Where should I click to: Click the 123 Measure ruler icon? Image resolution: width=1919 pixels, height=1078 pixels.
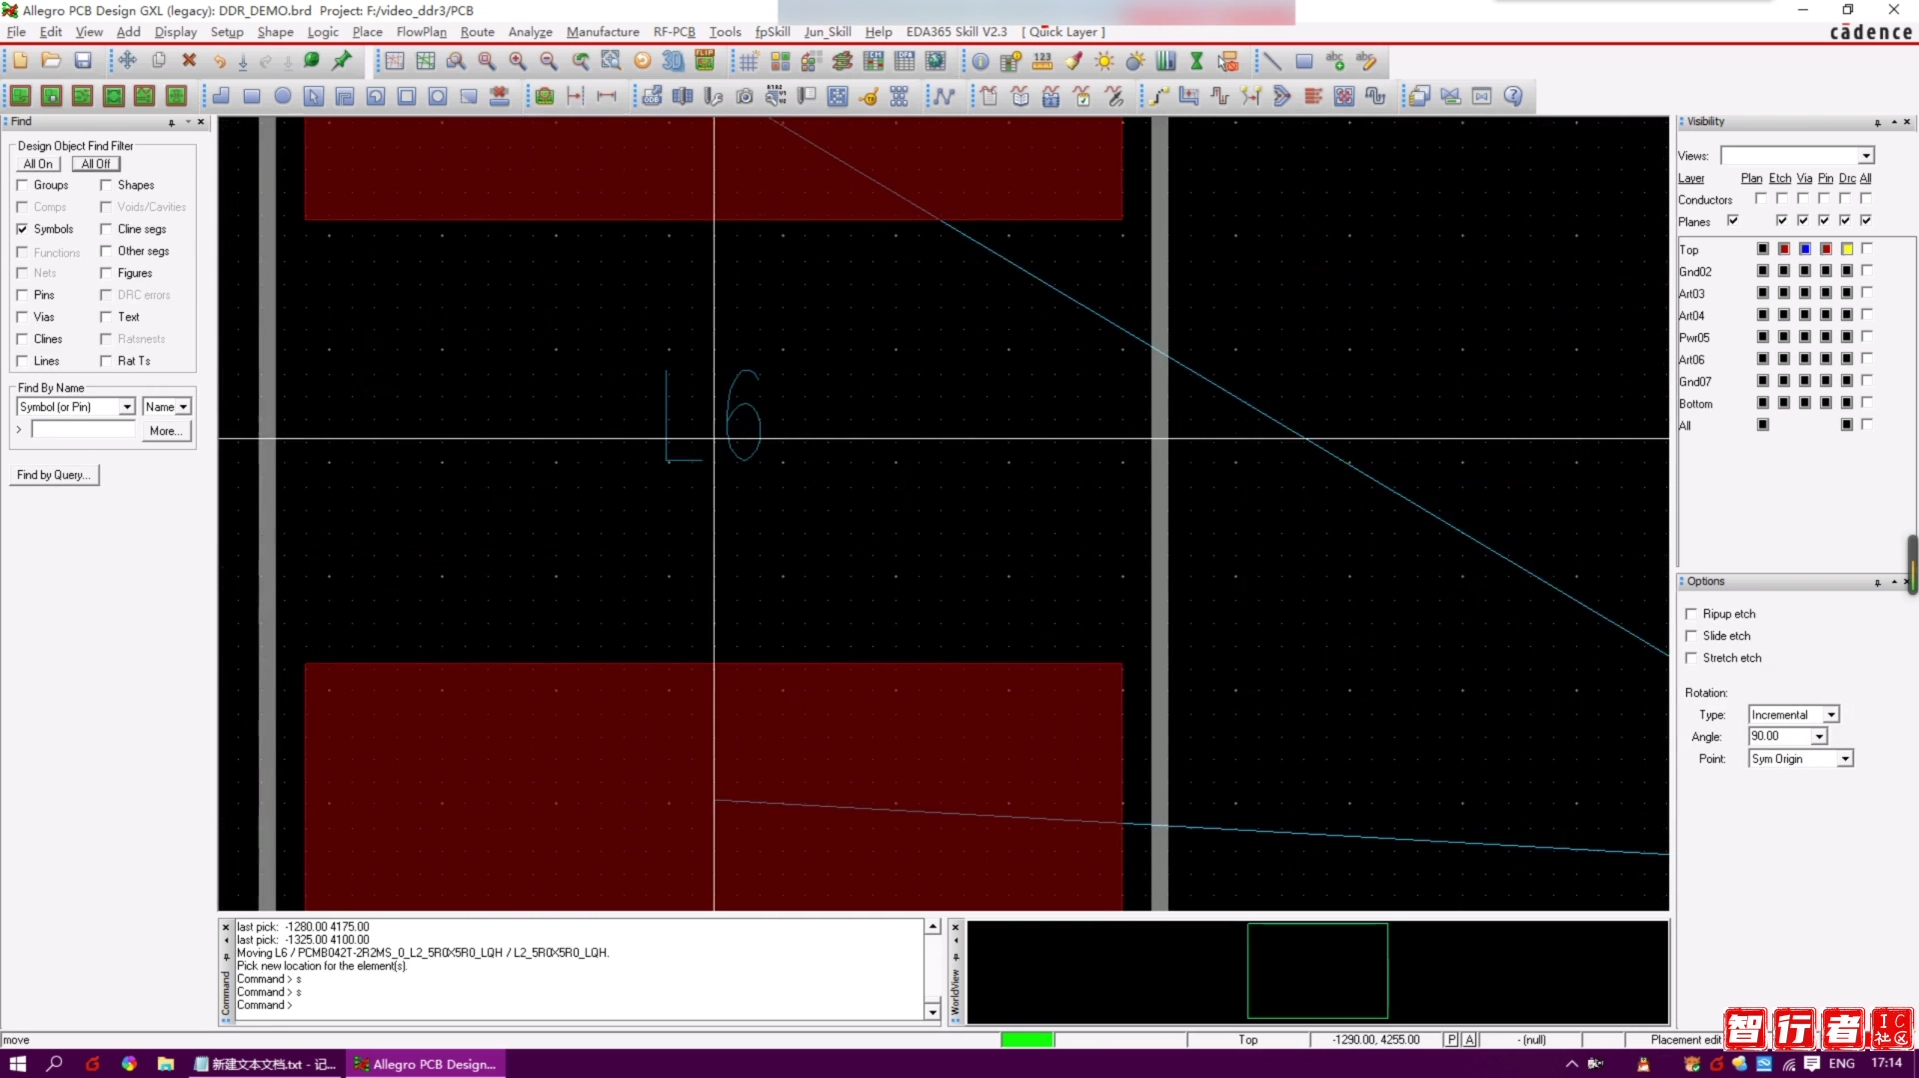[x=1042, y=61]
